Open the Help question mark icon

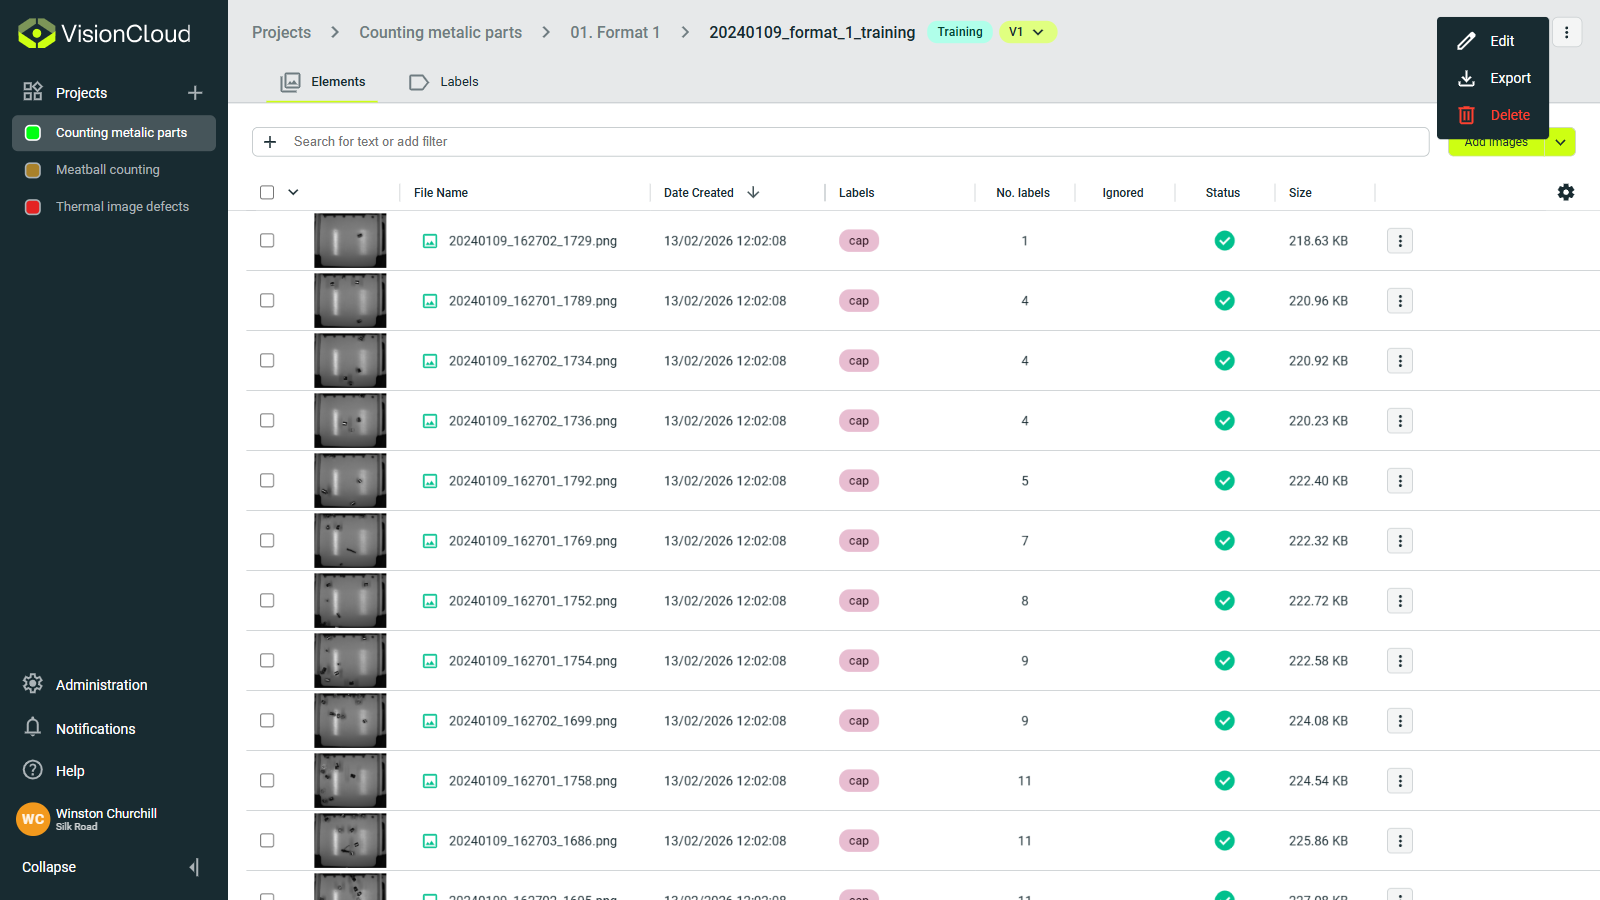click(x=33, y=770)
